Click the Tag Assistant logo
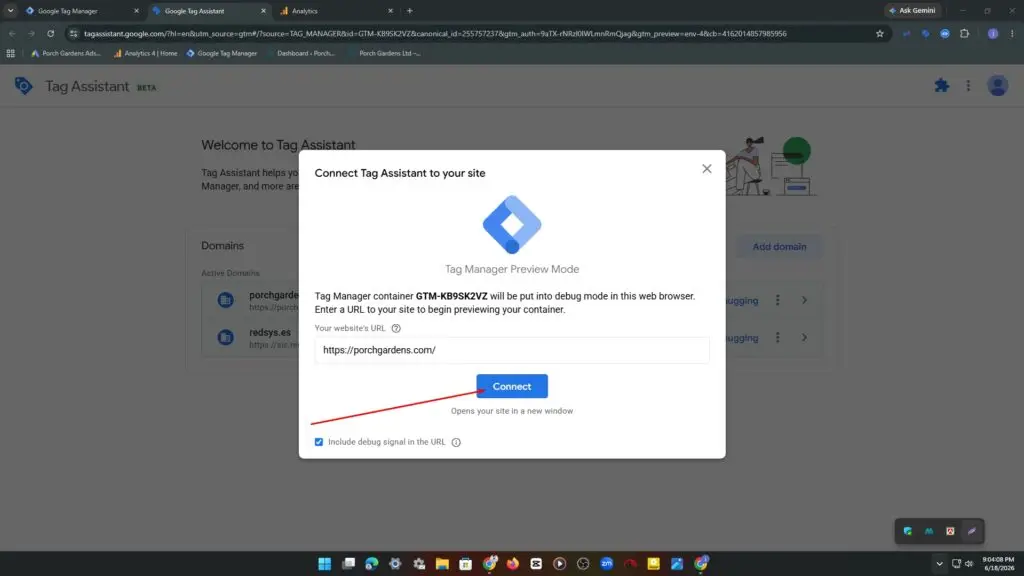This screenshot has height=576, width=1024. pyautogui.click(x=24, y=86)
